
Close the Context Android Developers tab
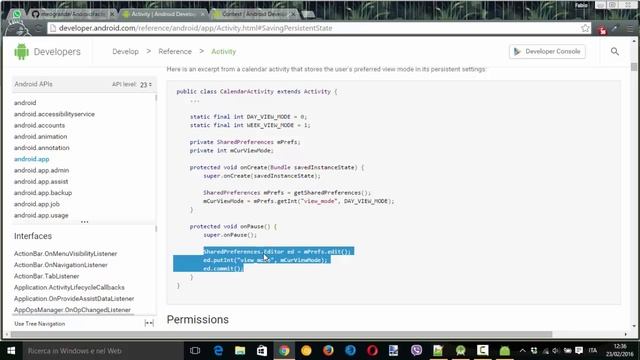point(293,14)
